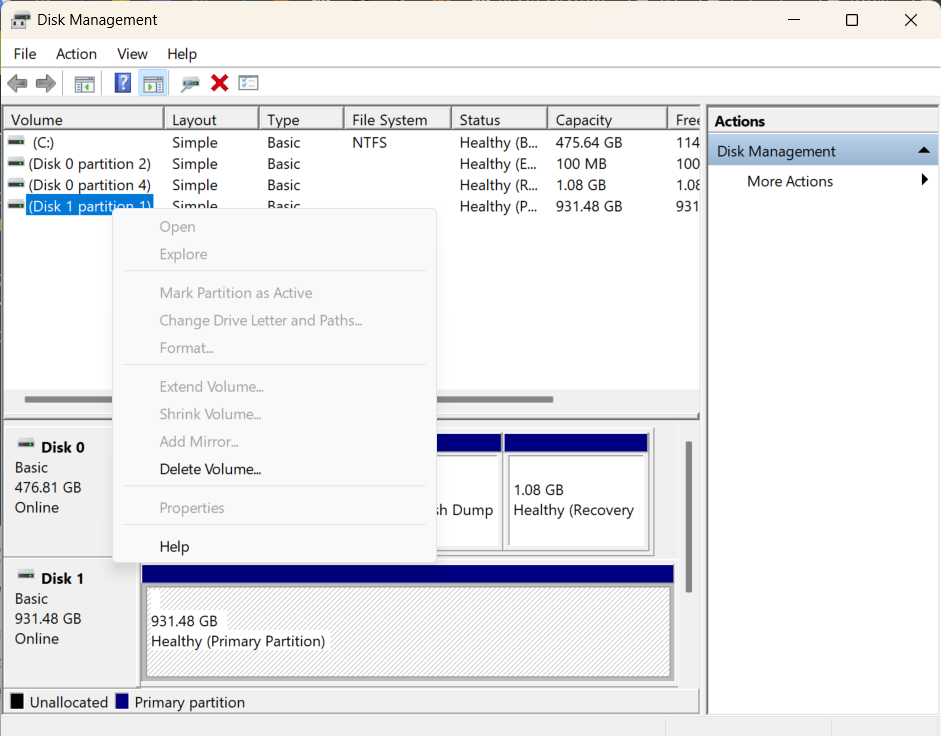Open the Action menu in the menu bar
The width and height of the screenshot is (941, 736).
76,54
